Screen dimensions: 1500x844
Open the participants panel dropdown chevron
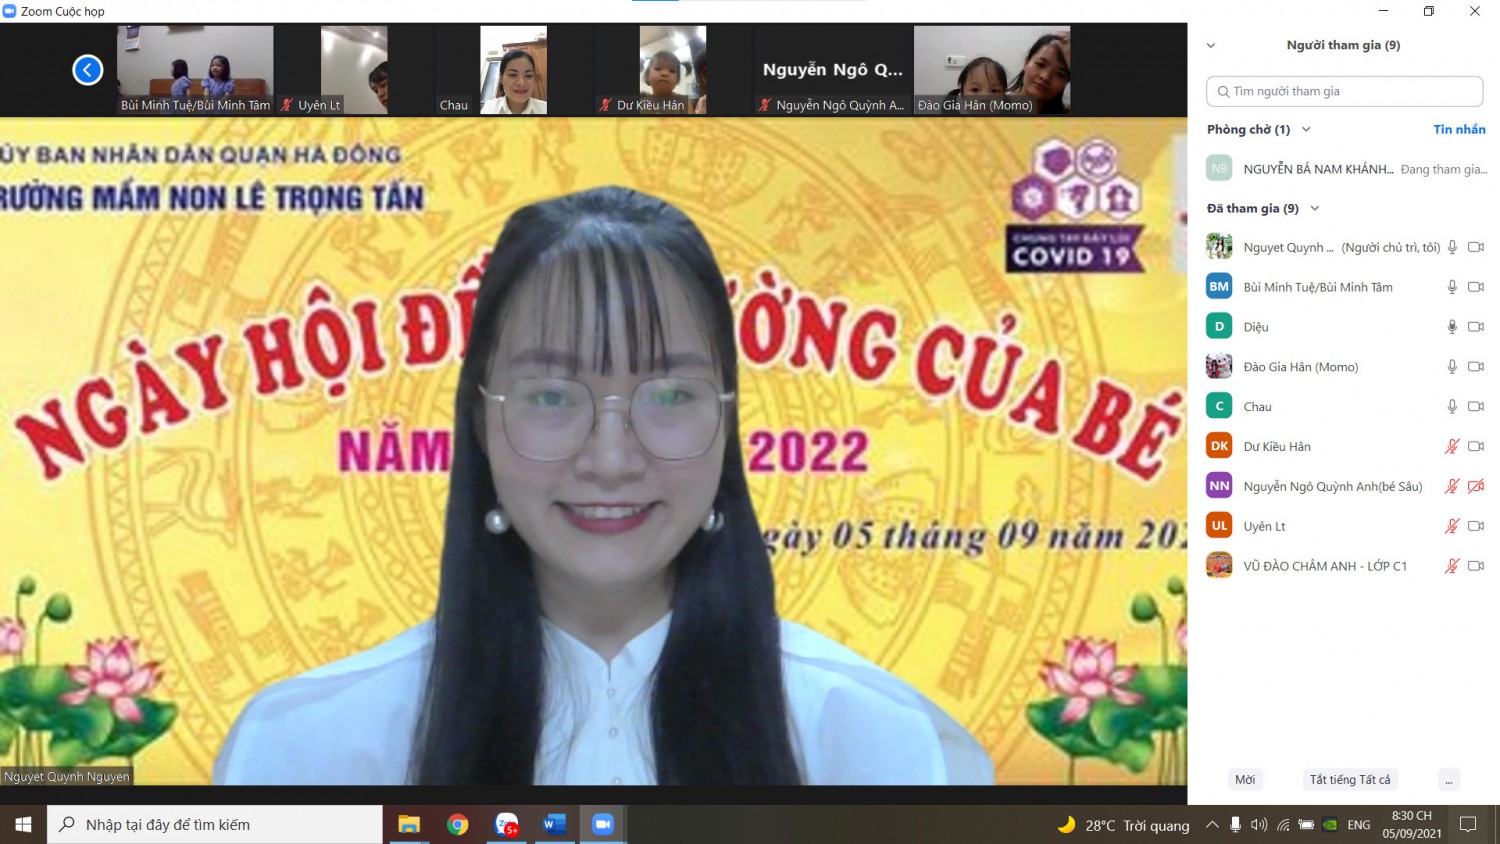click(1211, 46)
